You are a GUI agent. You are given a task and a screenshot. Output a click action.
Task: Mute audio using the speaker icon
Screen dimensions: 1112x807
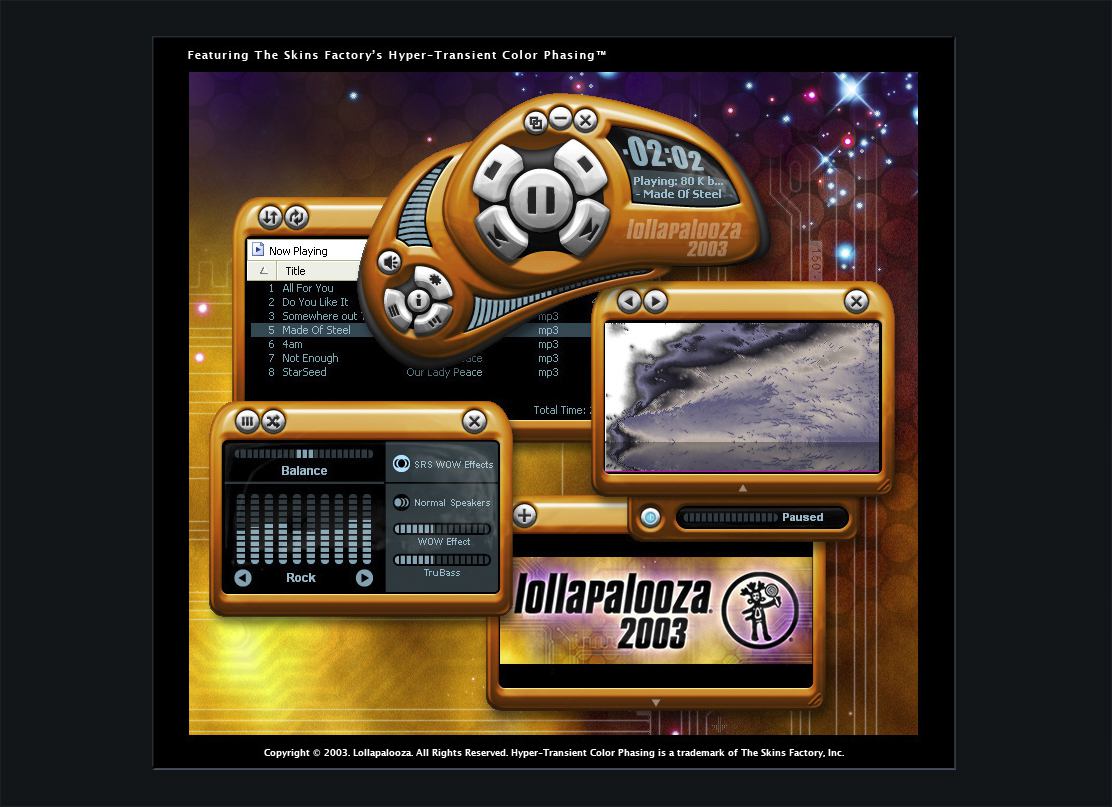389,263
